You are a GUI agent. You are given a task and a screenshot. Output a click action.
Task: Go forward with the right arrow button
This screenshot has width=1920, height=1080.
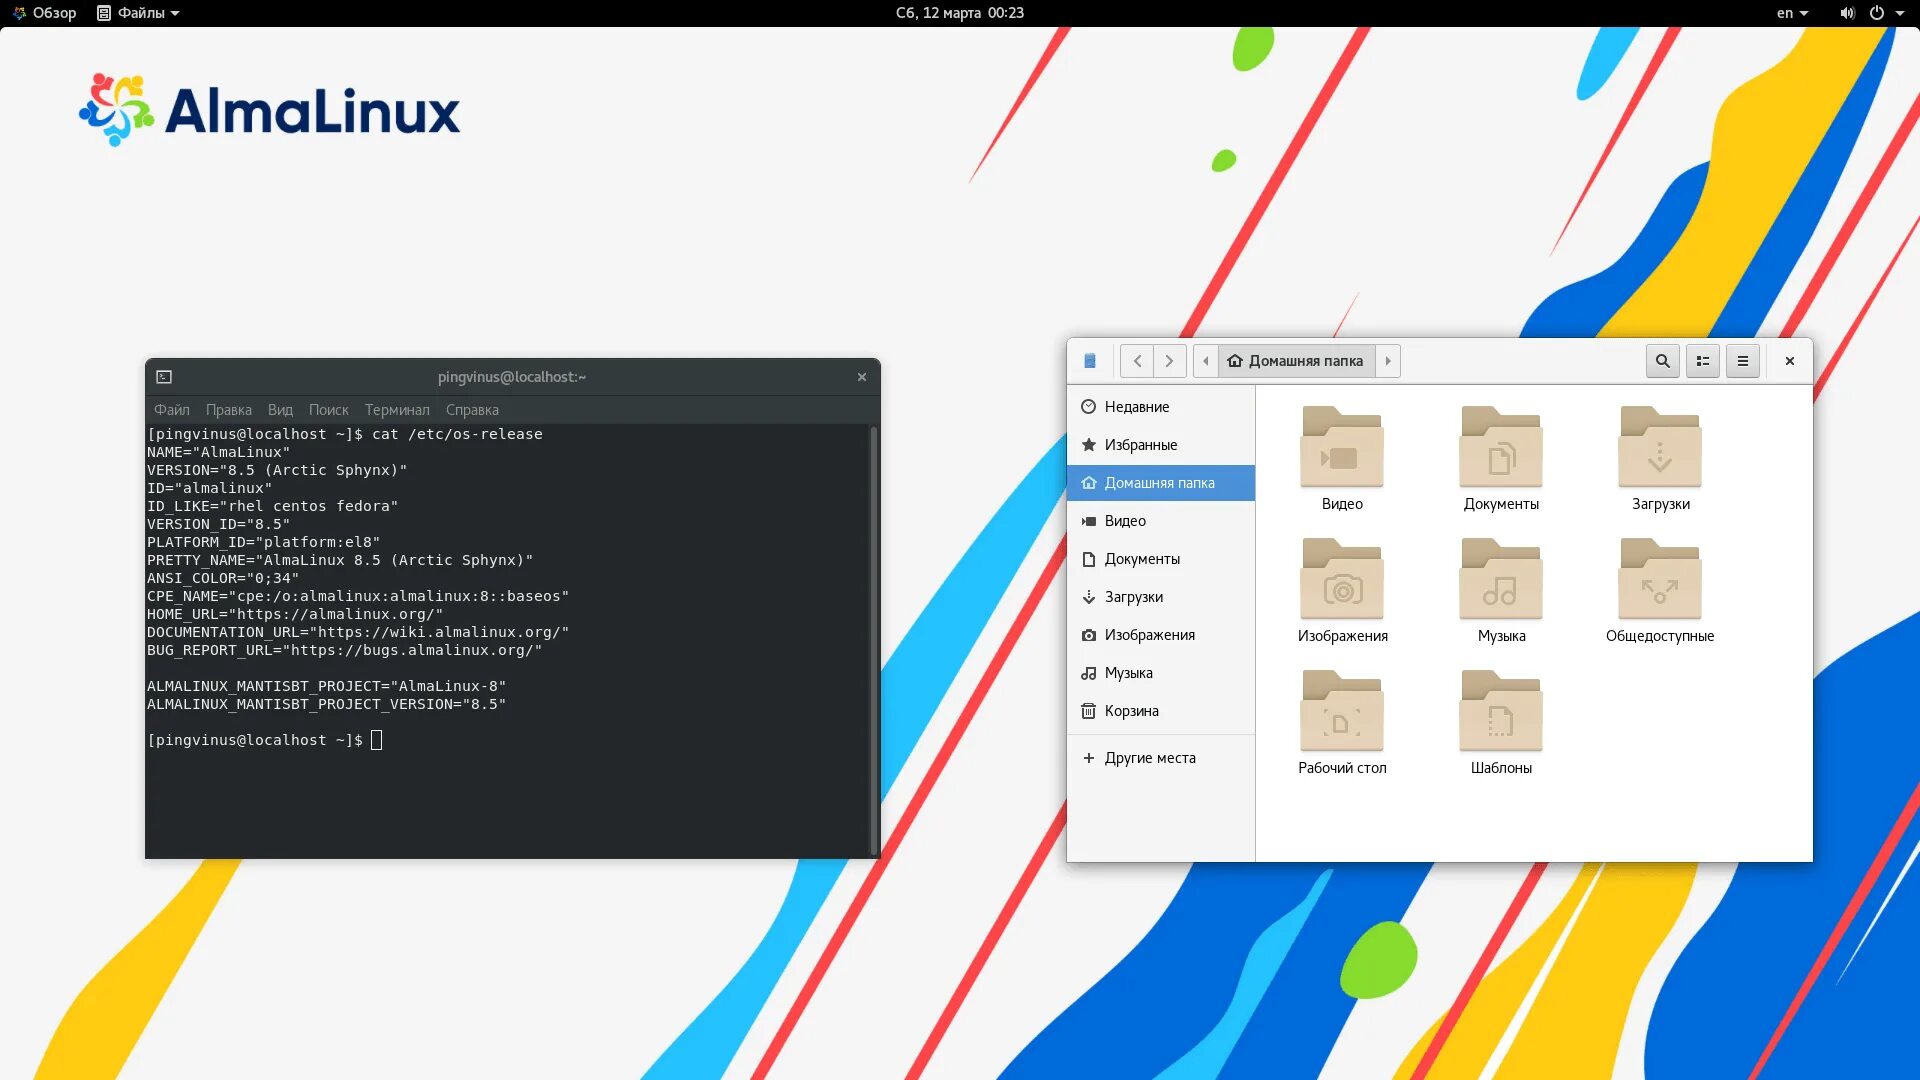coord(1169,361)
